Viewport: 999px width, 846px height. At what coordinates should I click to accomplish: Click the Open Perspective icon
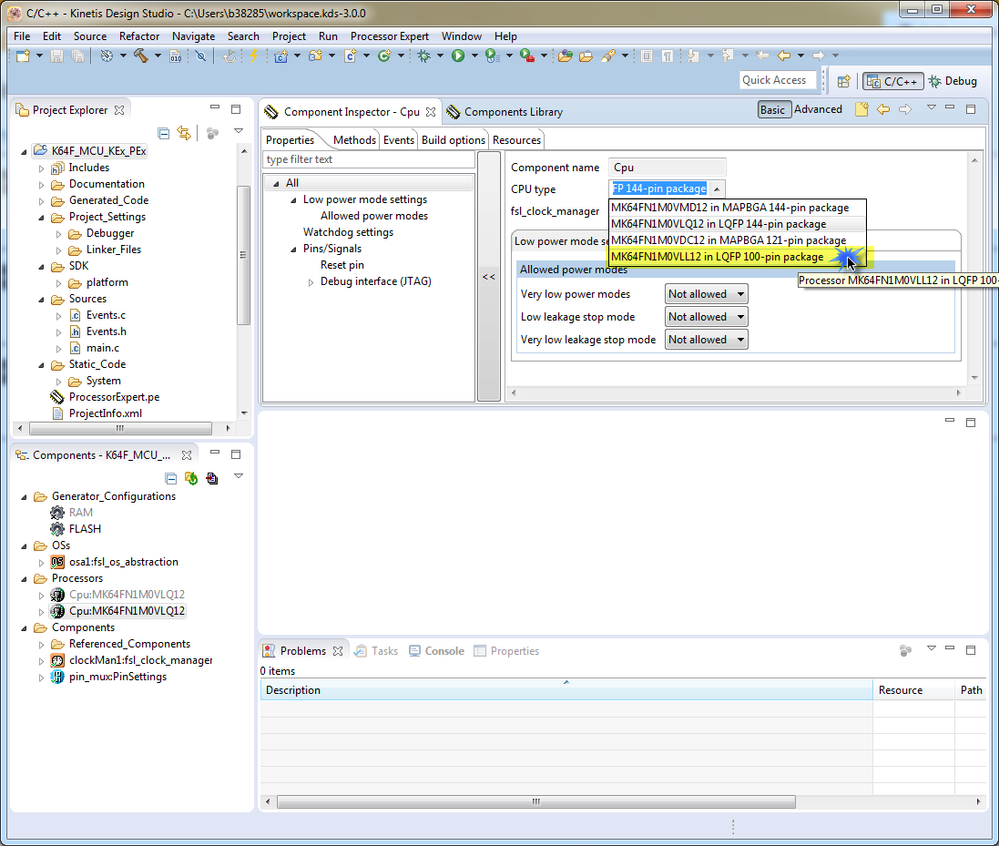[x=844, y=81]
